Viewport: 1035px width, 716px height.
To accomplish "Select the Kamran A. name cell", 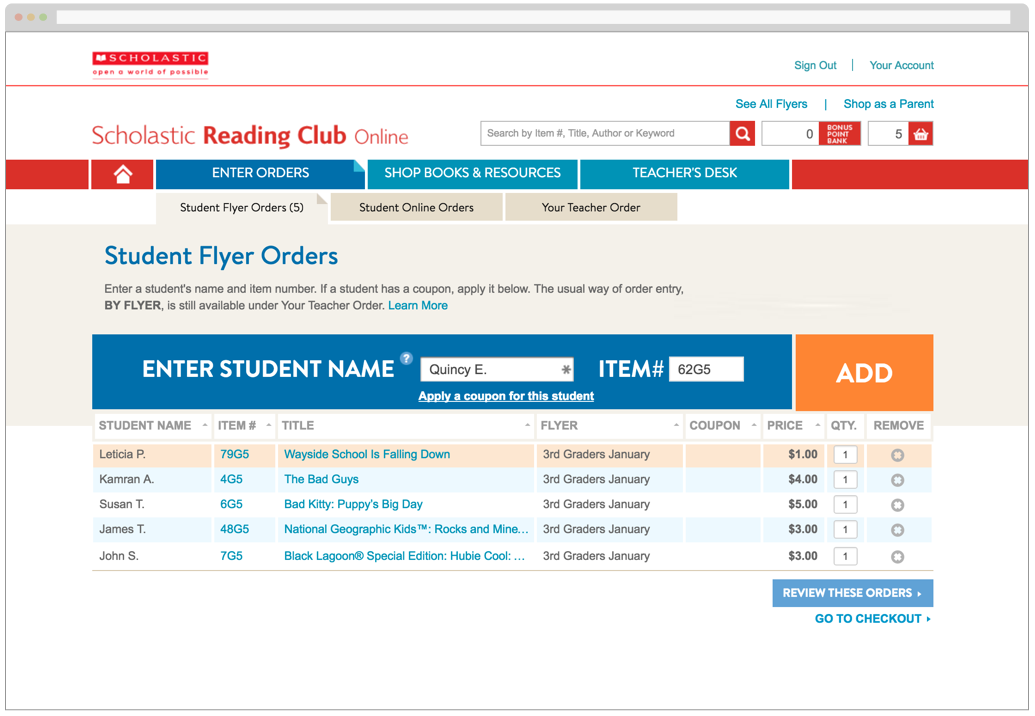I will (x=152, y=480).
